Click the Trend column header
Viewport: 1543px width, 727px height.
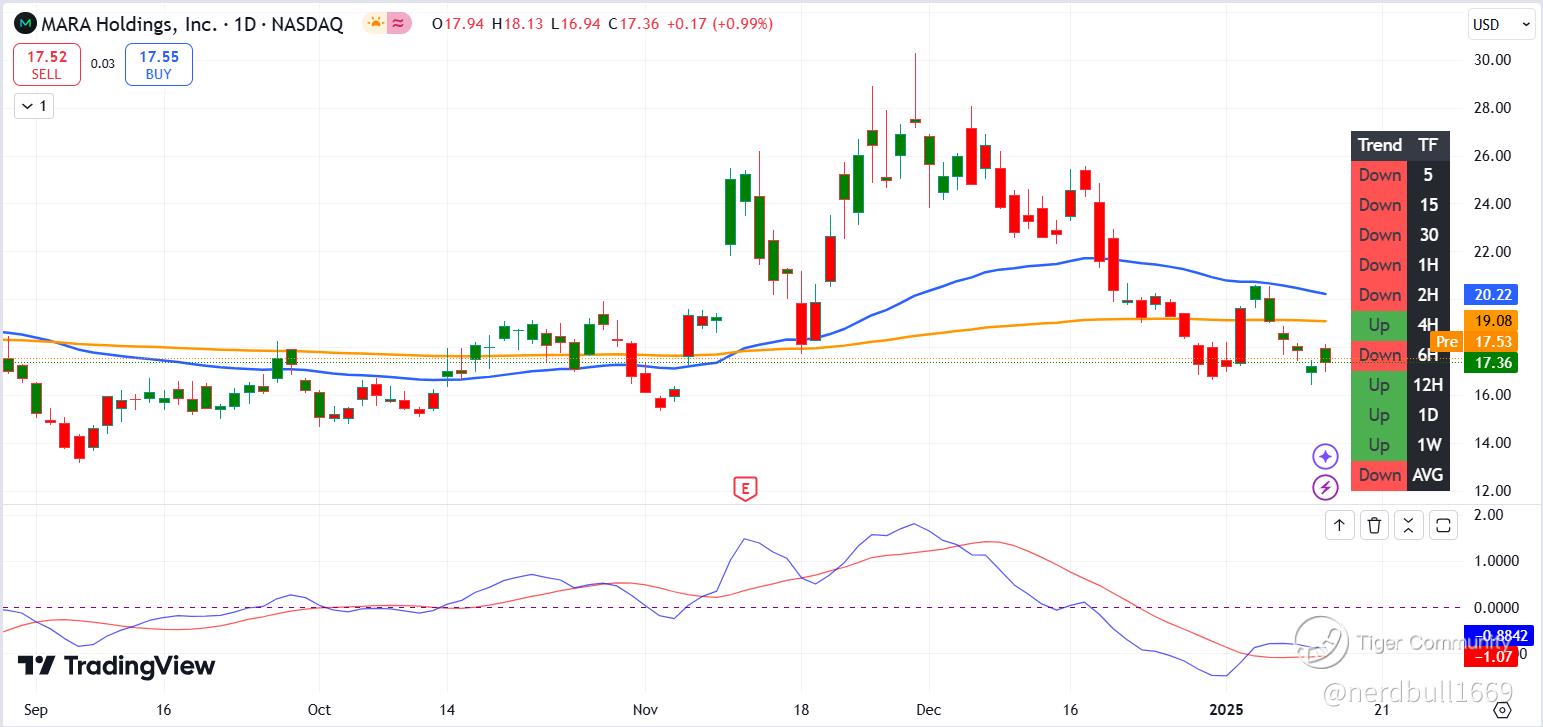[1379, 145]
